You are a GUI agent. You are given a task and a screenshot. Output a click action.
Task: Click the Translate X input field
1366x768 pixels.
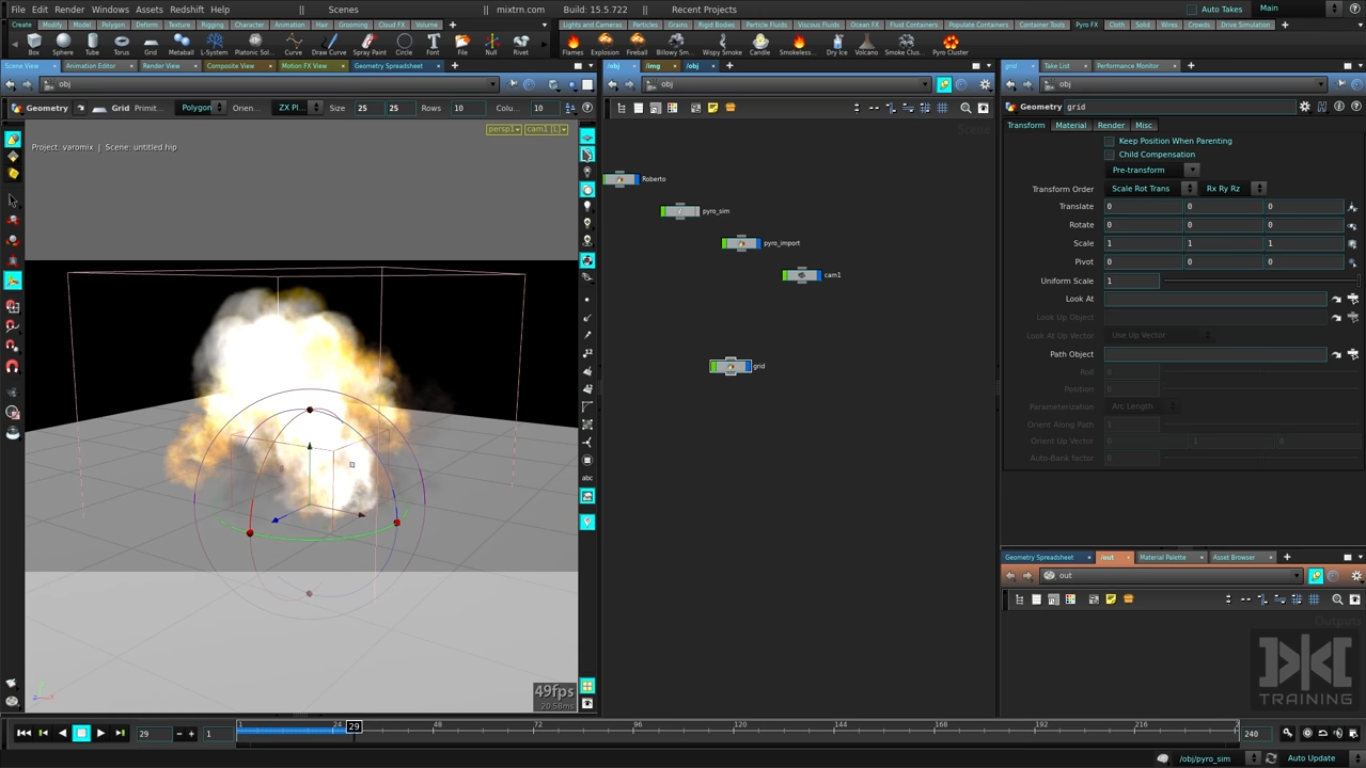pyautogui.click(x=1142, y=207)
